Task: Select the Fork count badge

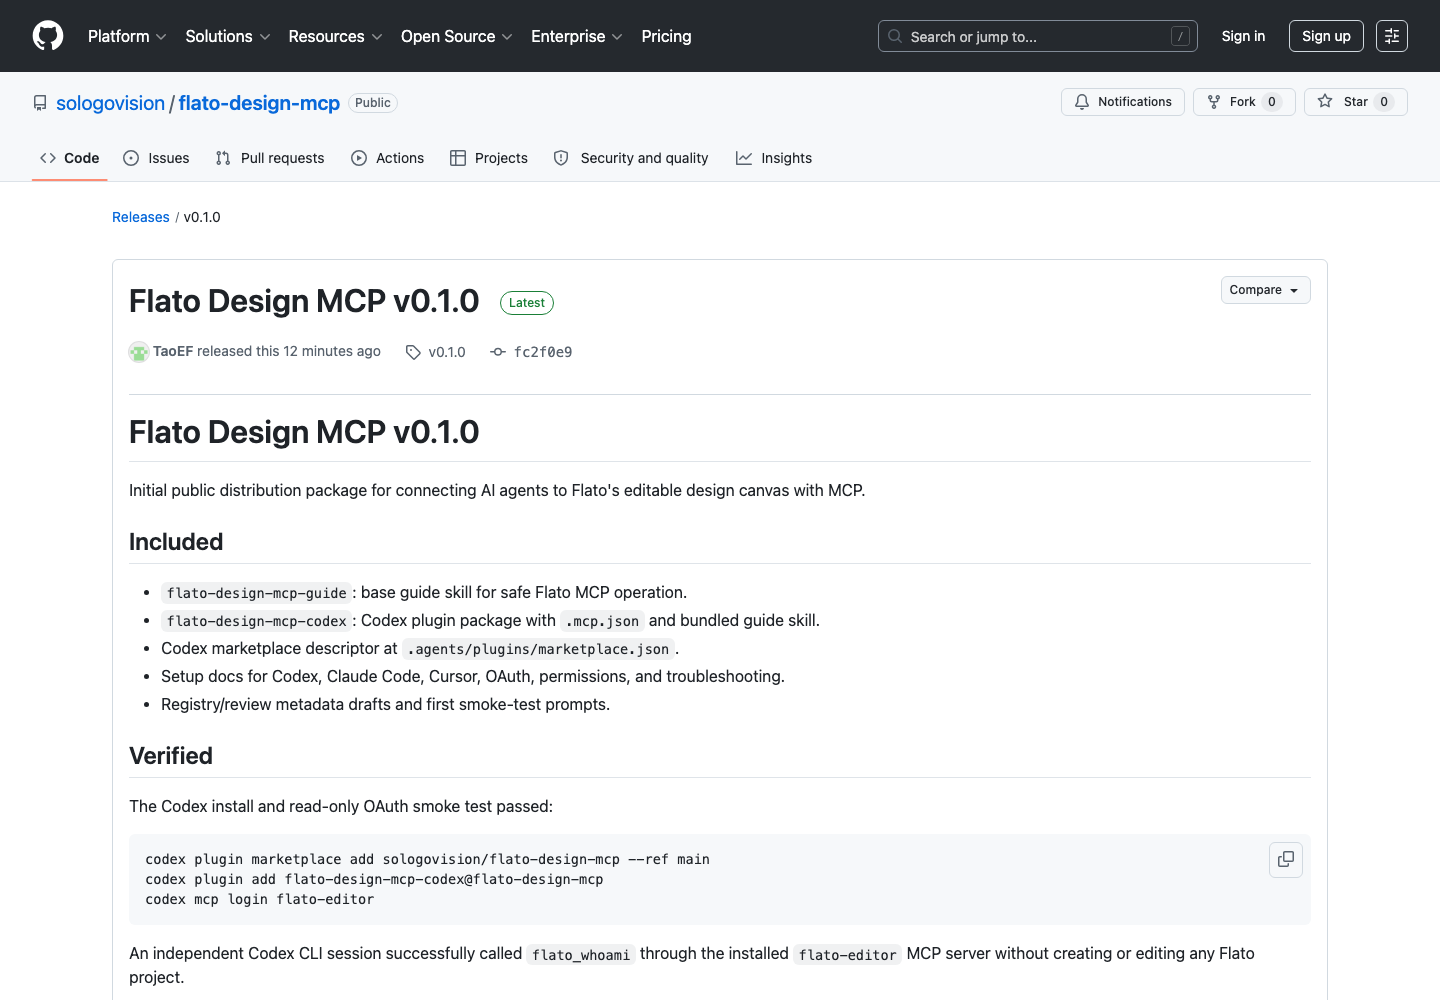Action: point(1272,102)
